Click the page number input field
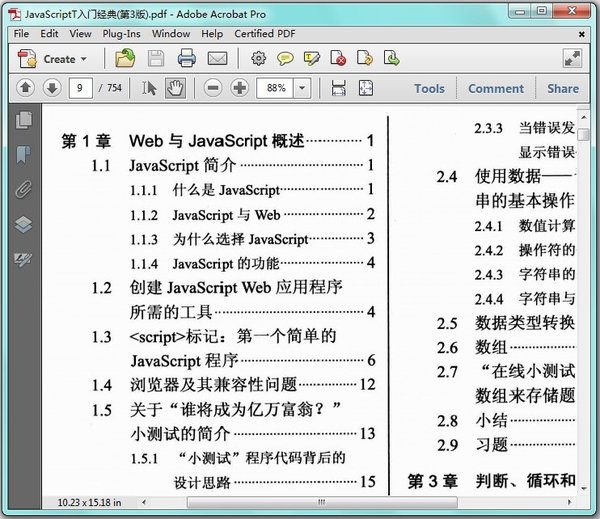600x519 pixels. [x=82, y=88]
